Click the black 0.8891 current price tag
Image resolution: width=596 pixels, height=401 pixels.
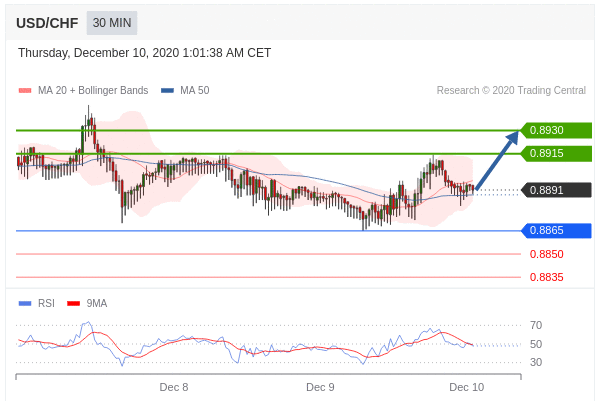point(556,190)
